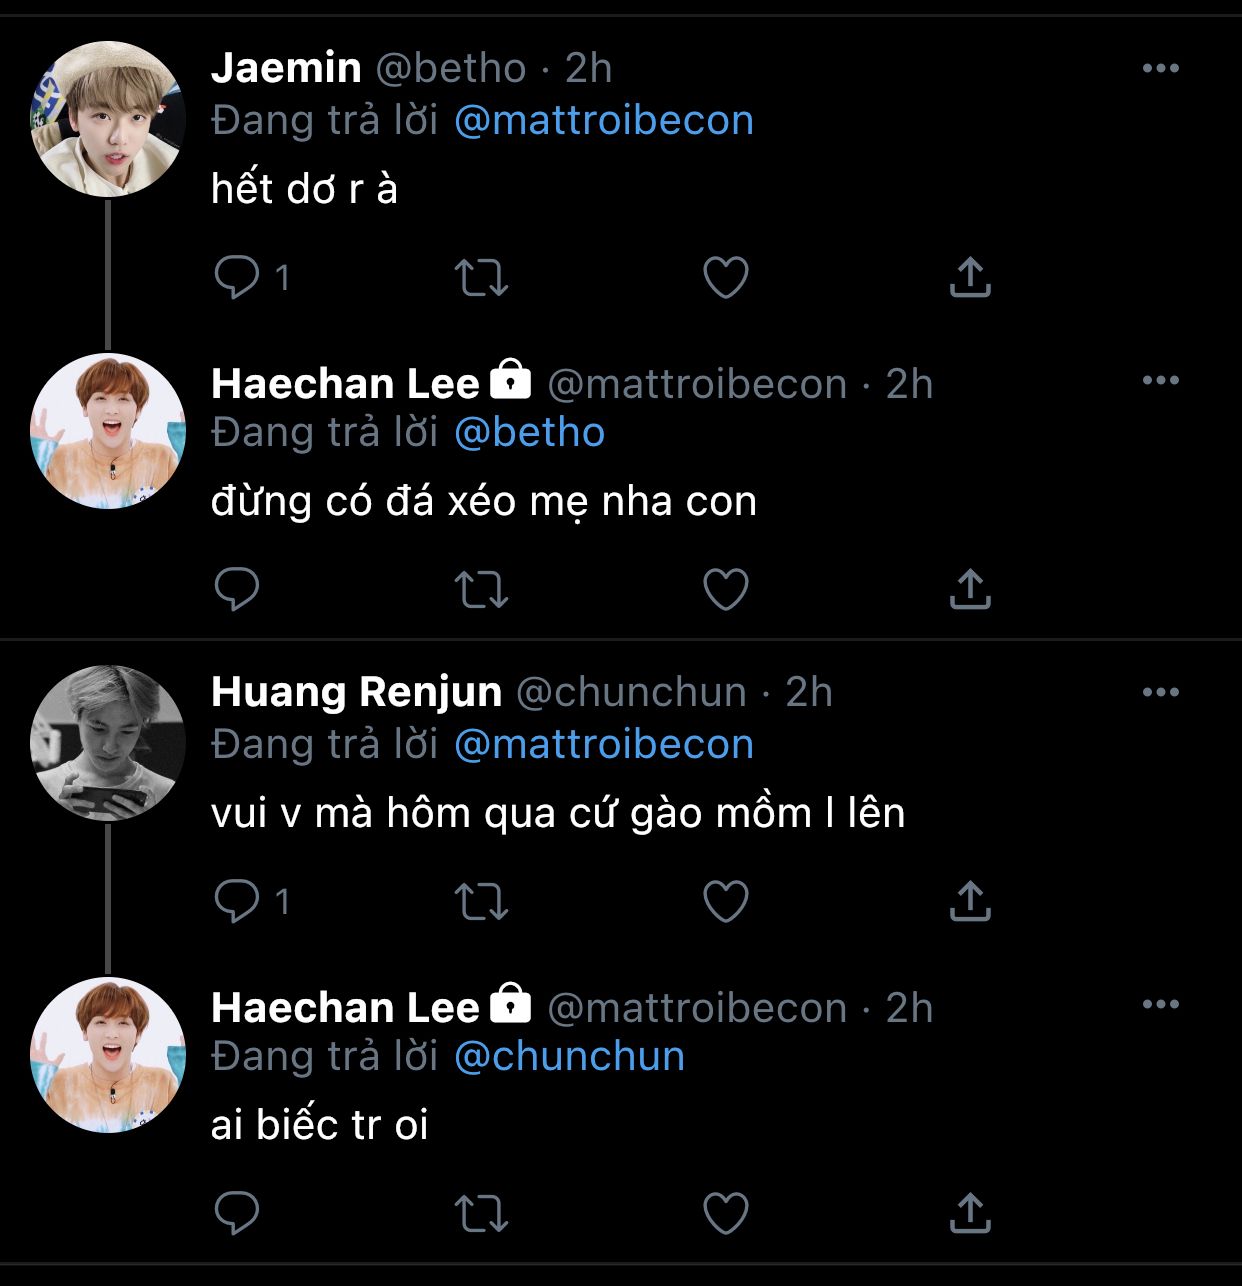Retweet Huang Renjun's tweet
This screenshot has width=1242, height=1286.
481,901
